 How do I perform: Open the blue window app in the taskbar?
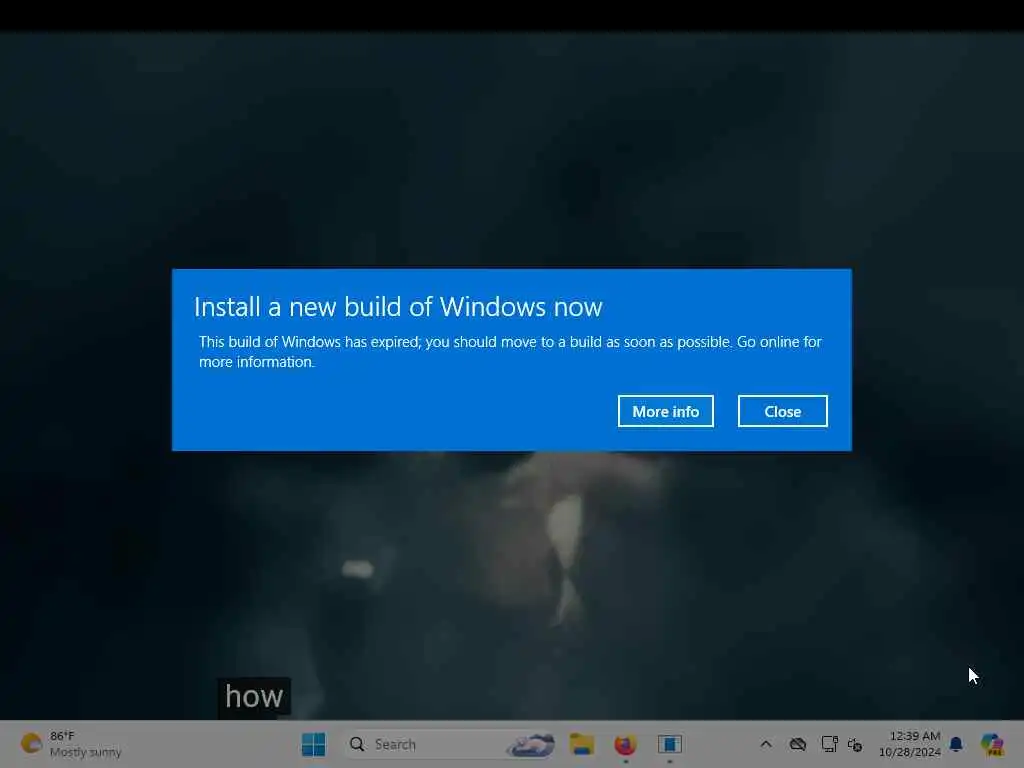point(669,744)
